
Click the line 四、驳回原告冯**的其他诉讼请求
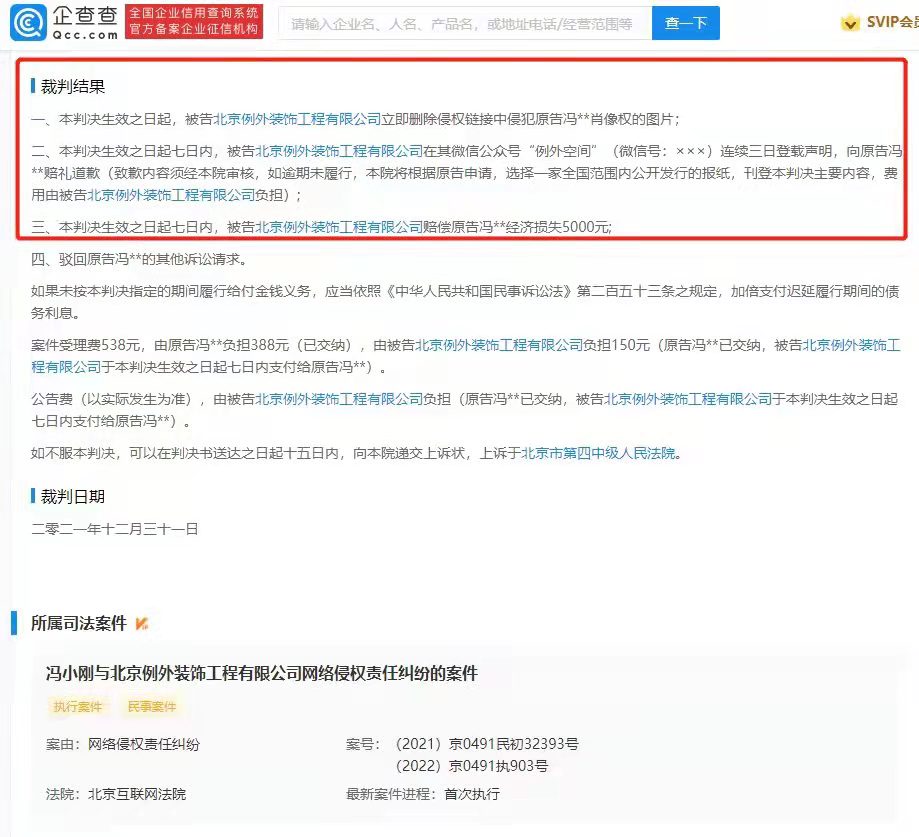[139, 259]
